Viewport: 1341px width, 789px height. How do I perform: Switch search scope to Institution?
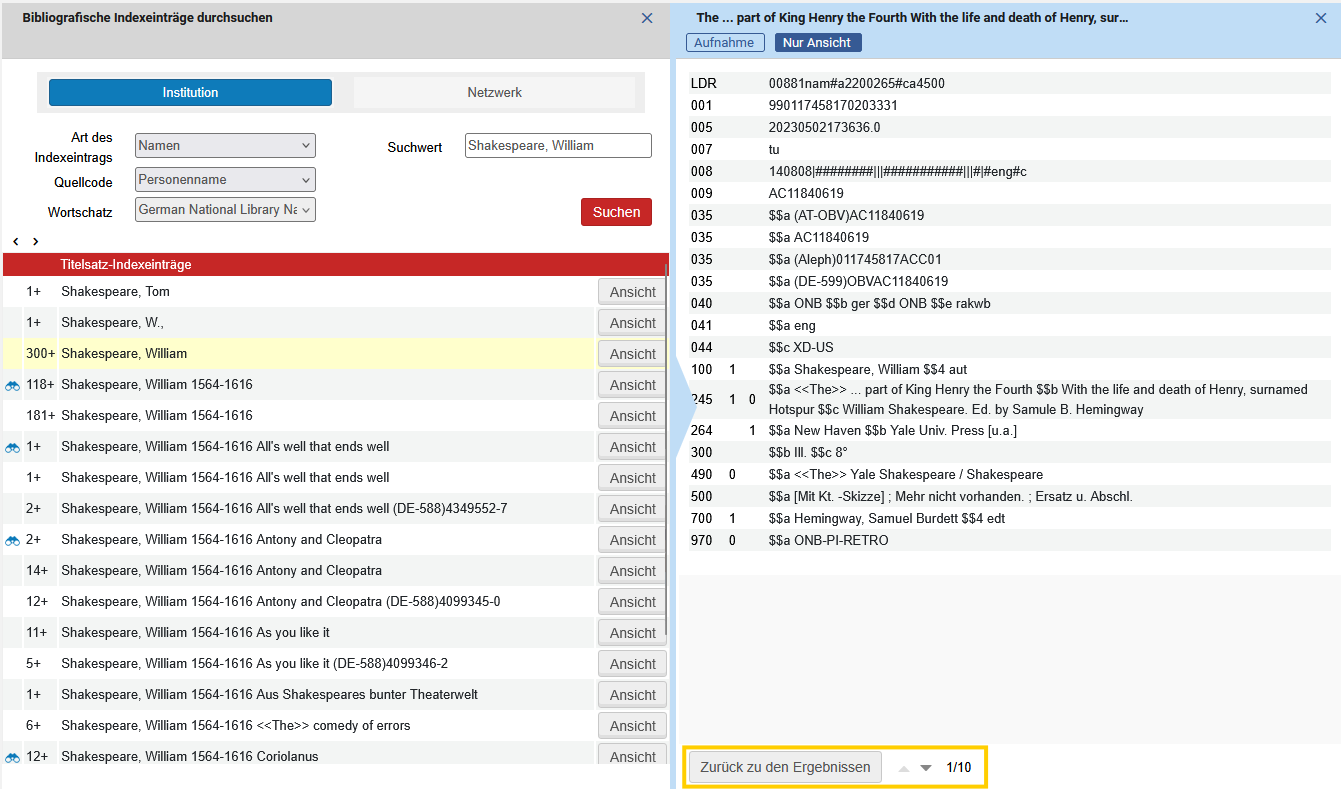pyautogui.click(x=190, y=92)
